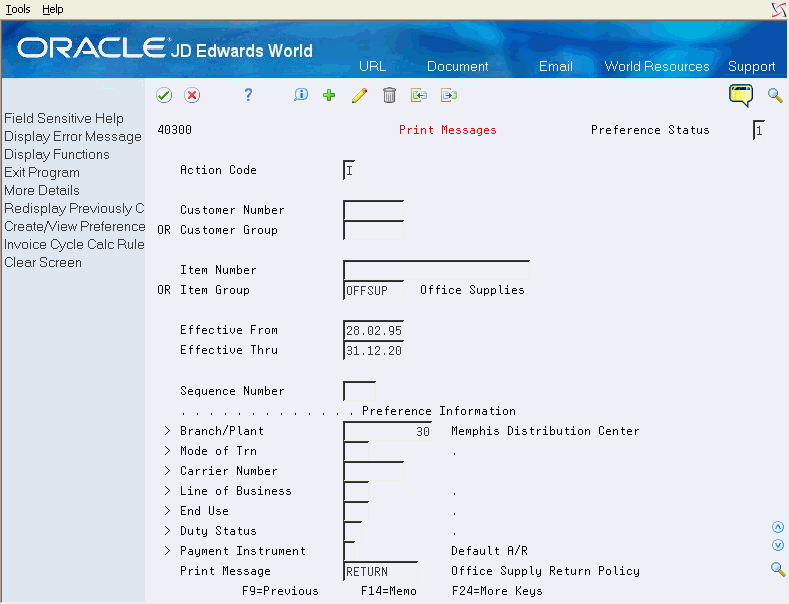Open World Resources header link
This screenshot has height=604, width=789.
tap(657, 66)
